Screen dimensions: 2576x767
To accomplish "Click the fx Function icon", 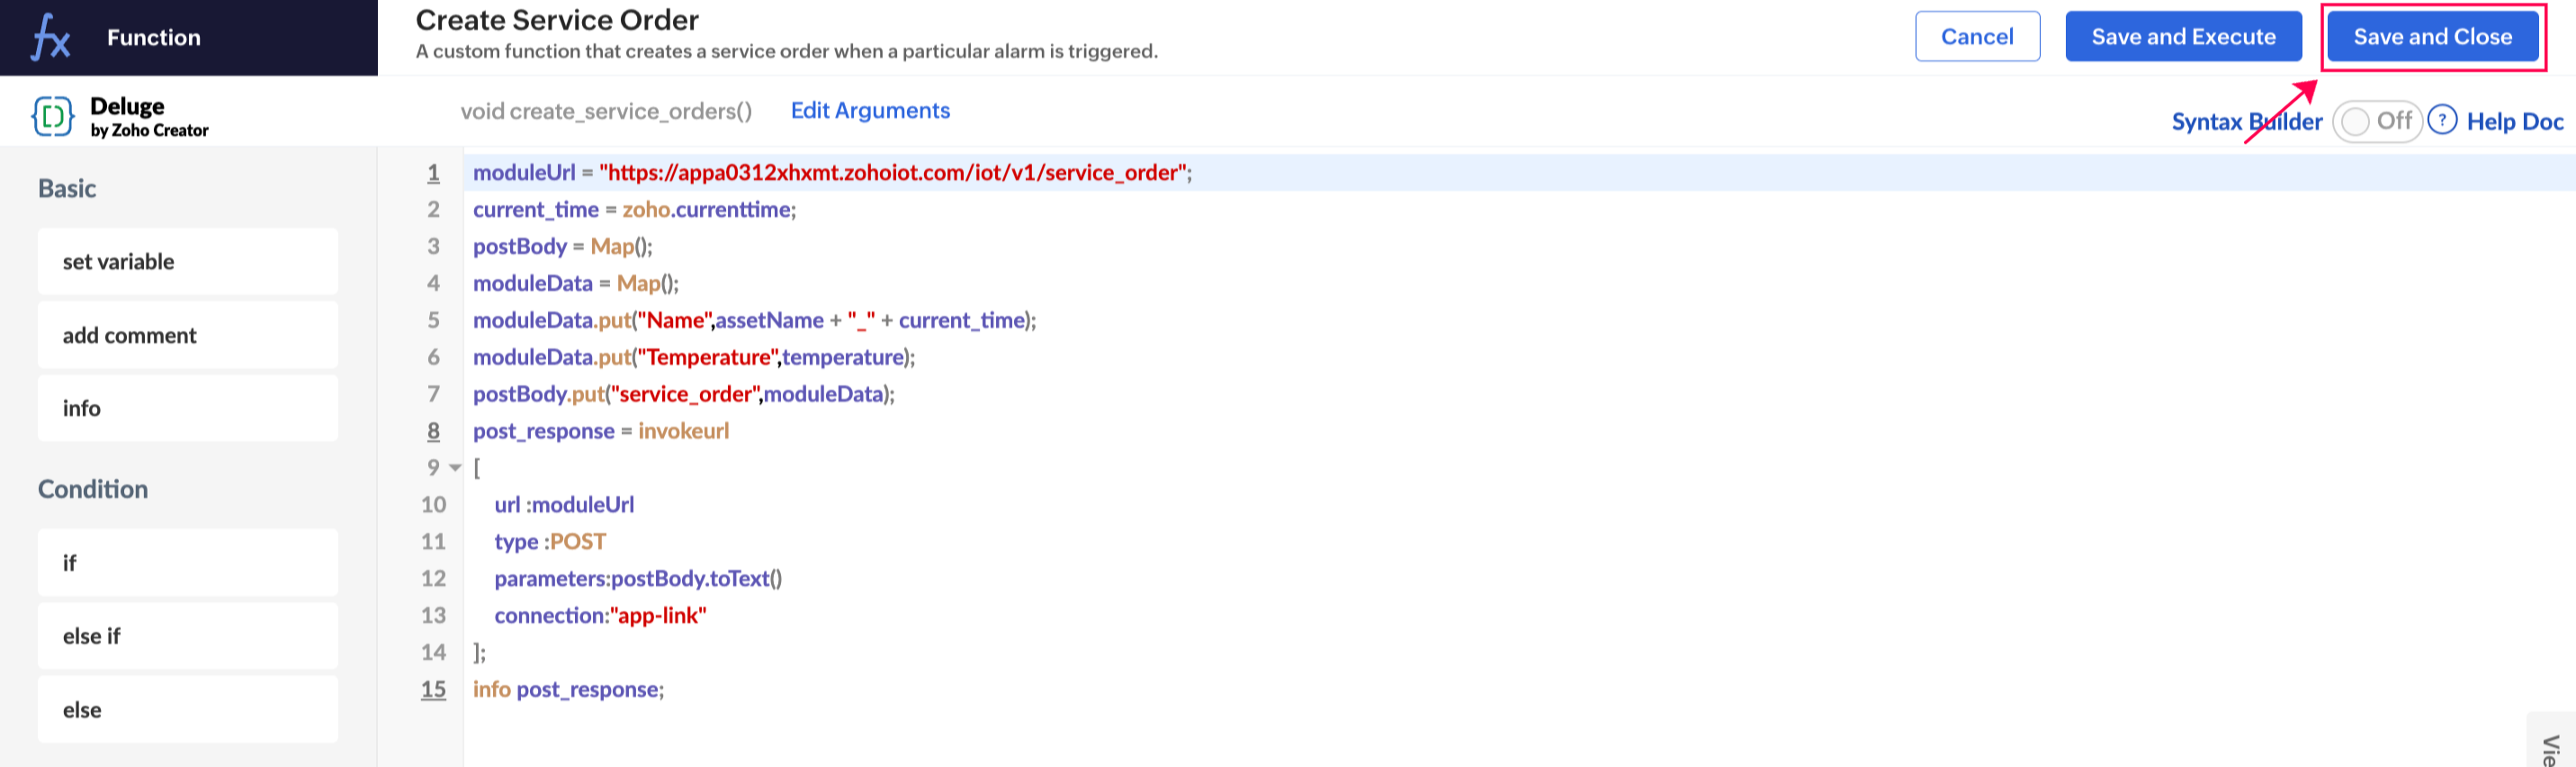I will (50, 38).
